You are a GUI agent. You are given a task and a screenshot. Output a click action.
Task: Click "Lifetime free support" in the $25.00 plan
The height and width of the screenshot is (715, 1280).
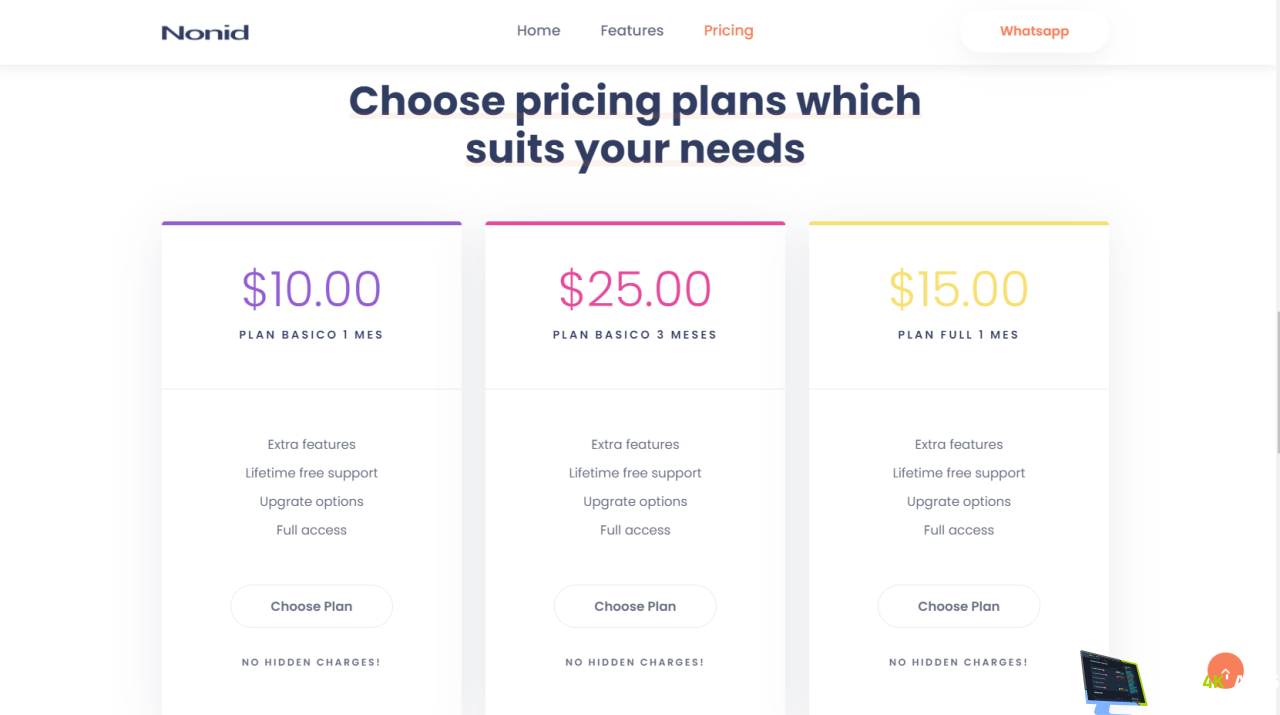click(635, 473)
